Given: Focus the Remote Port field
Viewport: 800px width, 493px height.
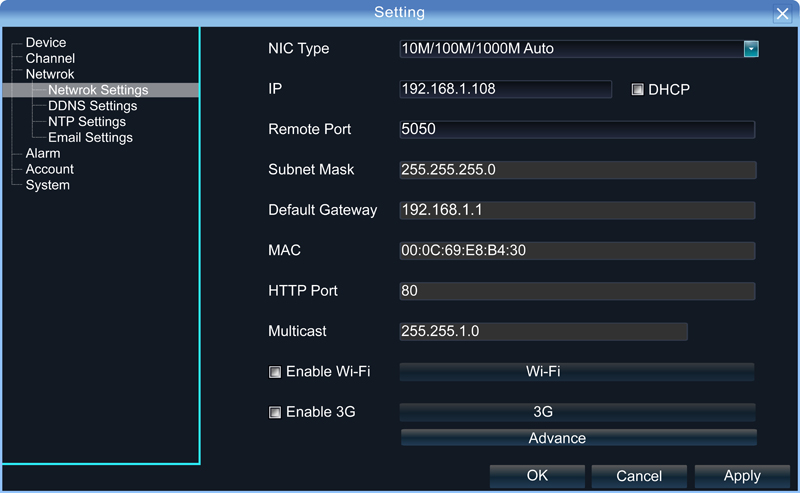Looking at the screenshot, I should click(x=577, y=129).
